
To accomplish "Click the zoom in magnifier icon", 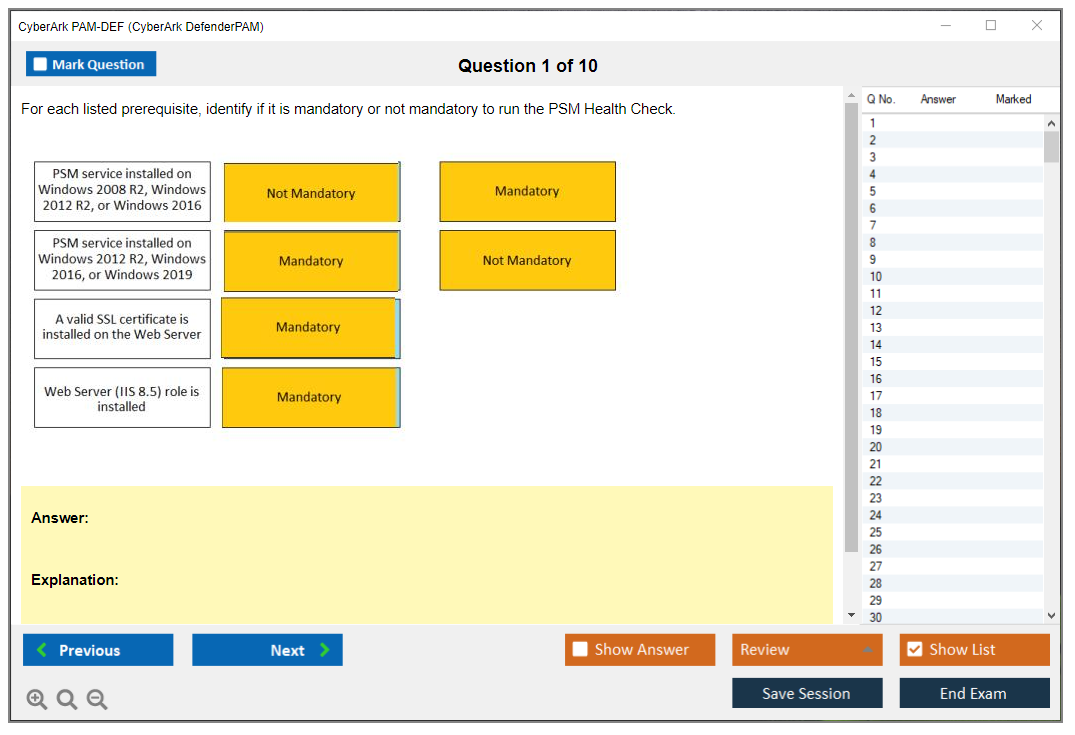I will point(37,700).
